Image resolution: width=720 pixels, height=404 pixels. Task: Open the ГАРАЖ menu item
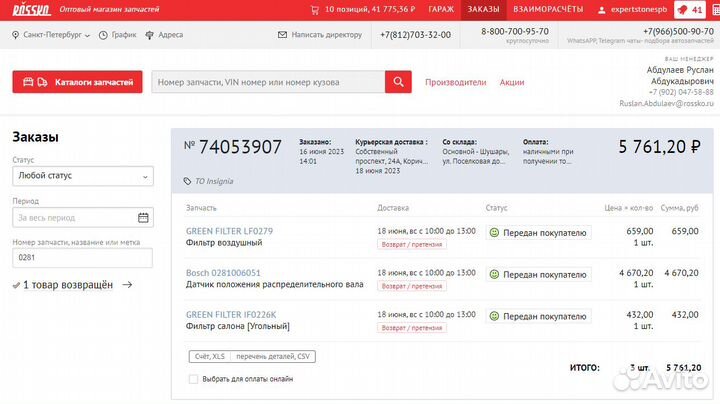pyautogui.click(x=441, y=10)
